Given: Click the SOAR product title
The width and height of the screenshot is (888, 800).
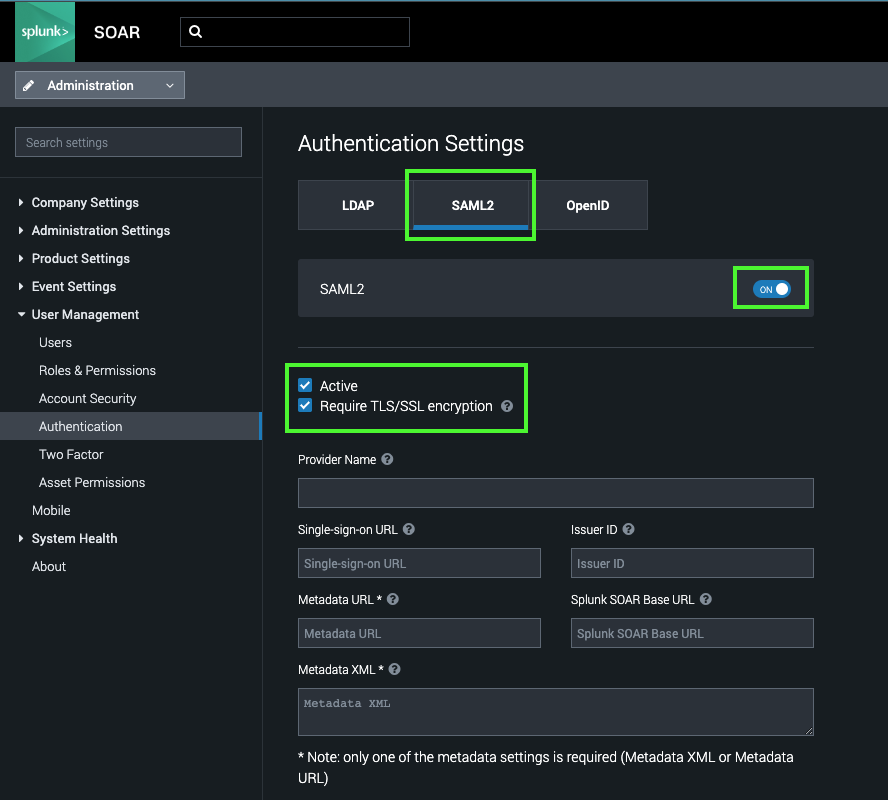Looking at the screenshot, I should 117,32.
